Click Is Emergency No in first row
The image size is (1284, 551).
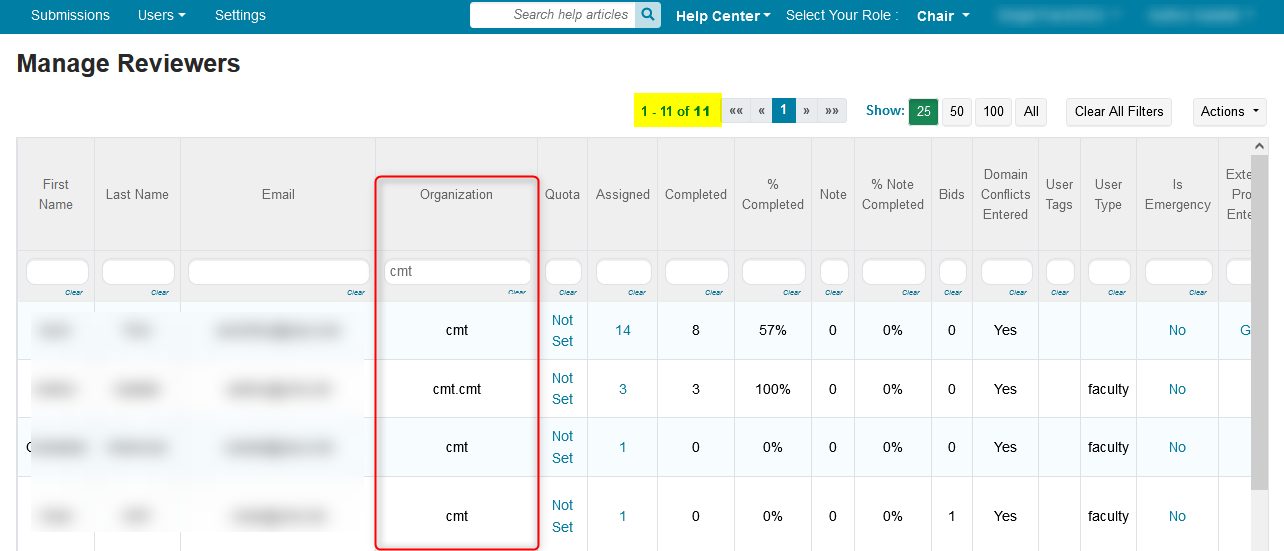point(1177,330)
